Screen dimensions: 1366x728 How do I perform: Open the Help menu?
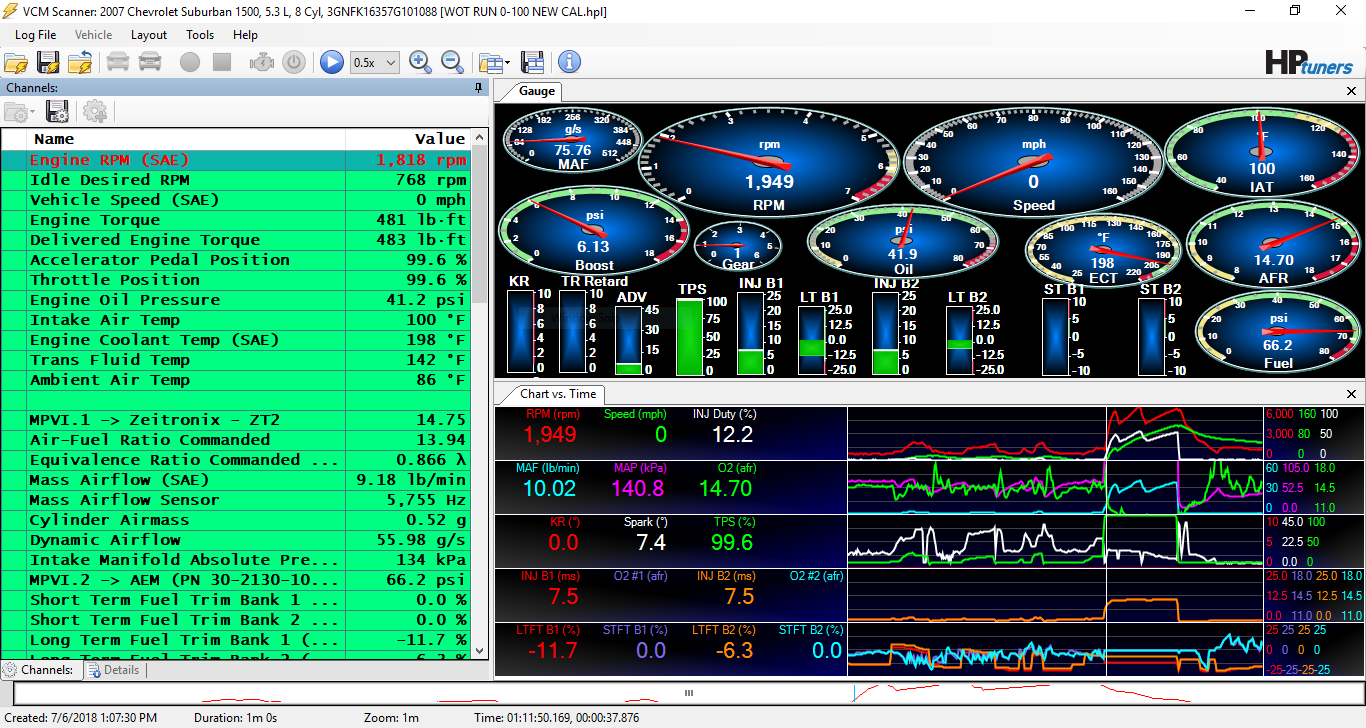246,34
